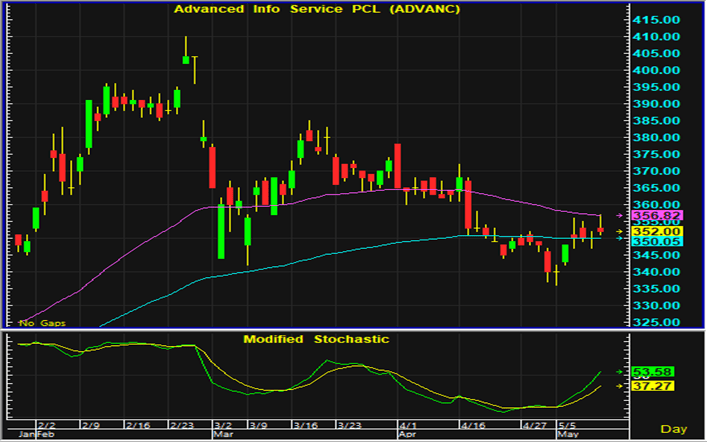Click the Apr month label
The image size is (707, 442).
408,434
